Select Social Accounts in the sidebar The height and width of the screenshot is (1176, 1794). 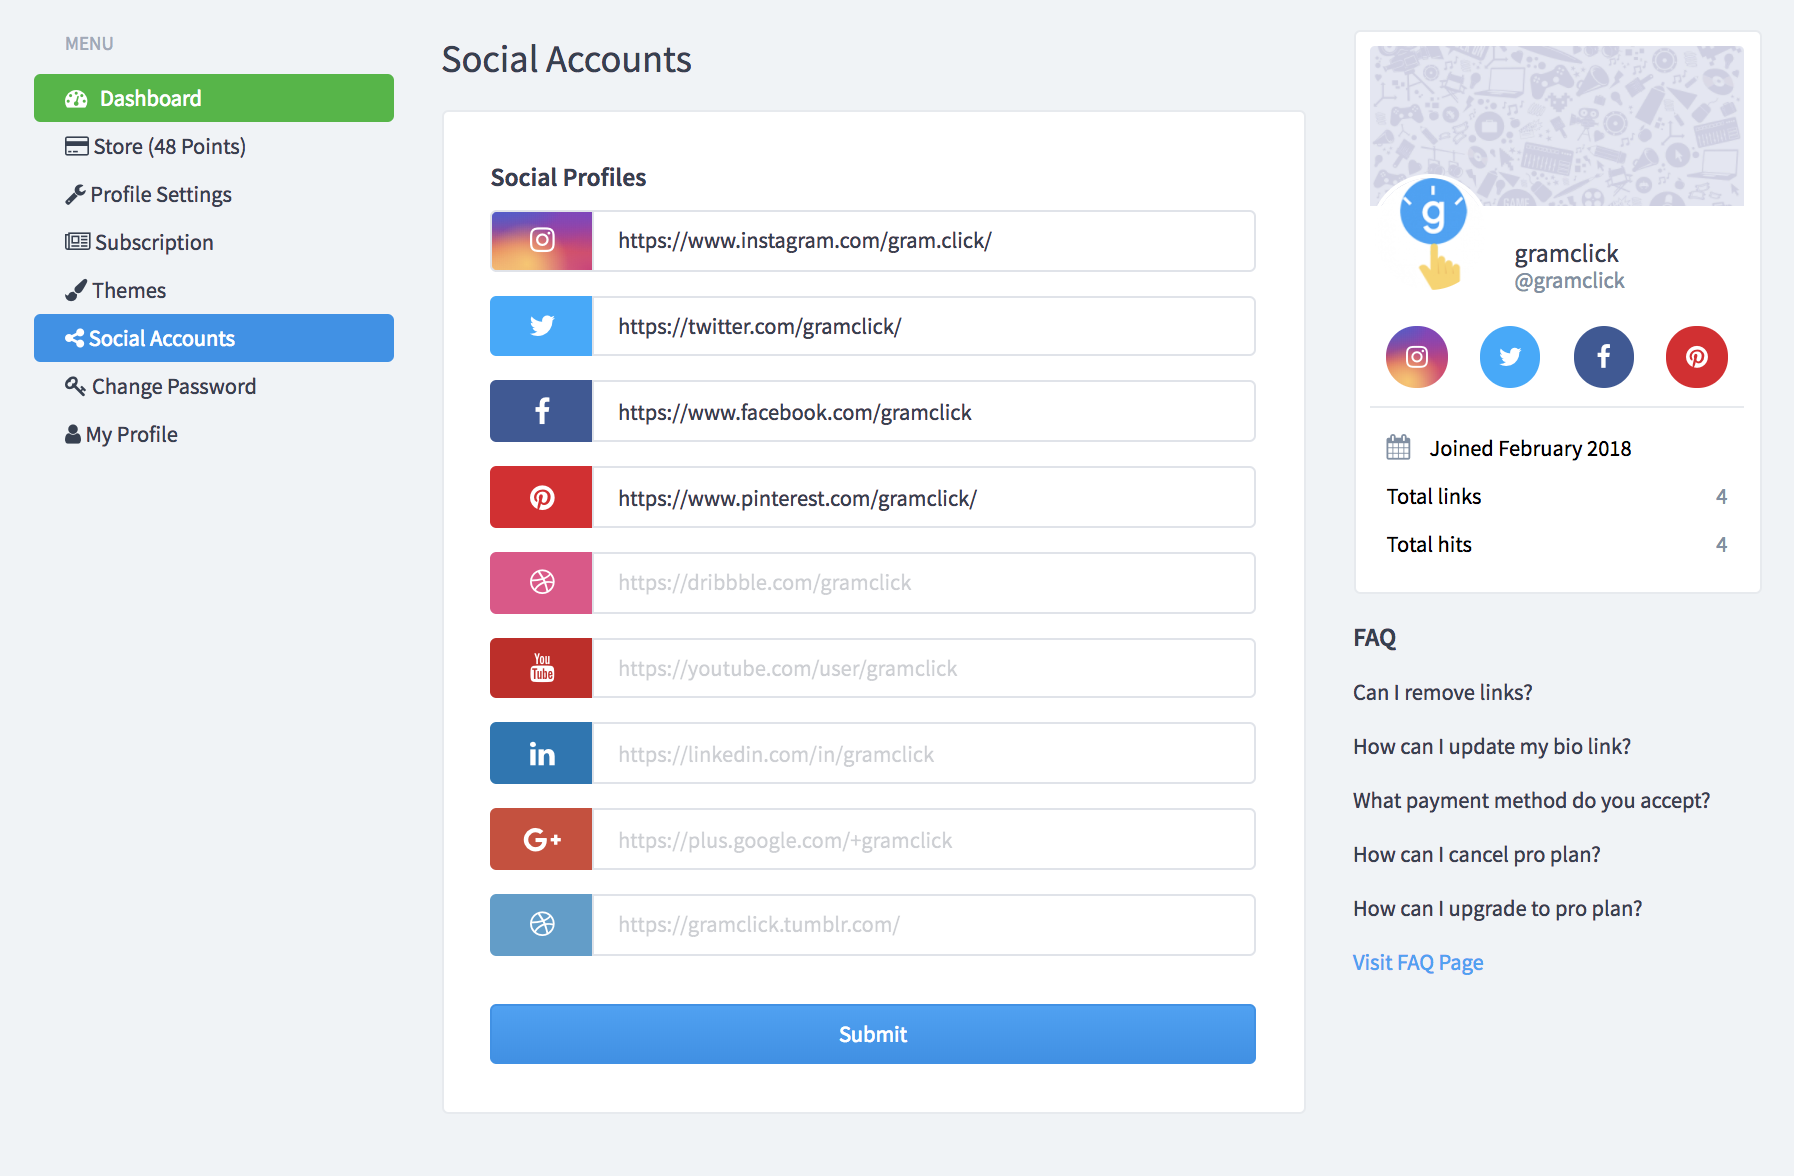tap(214, 338)
